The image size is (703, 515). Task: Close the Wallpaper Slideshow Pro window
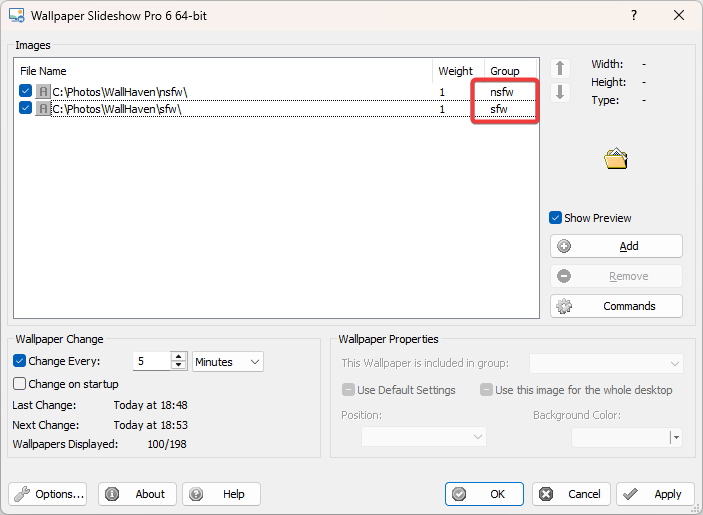679,15
